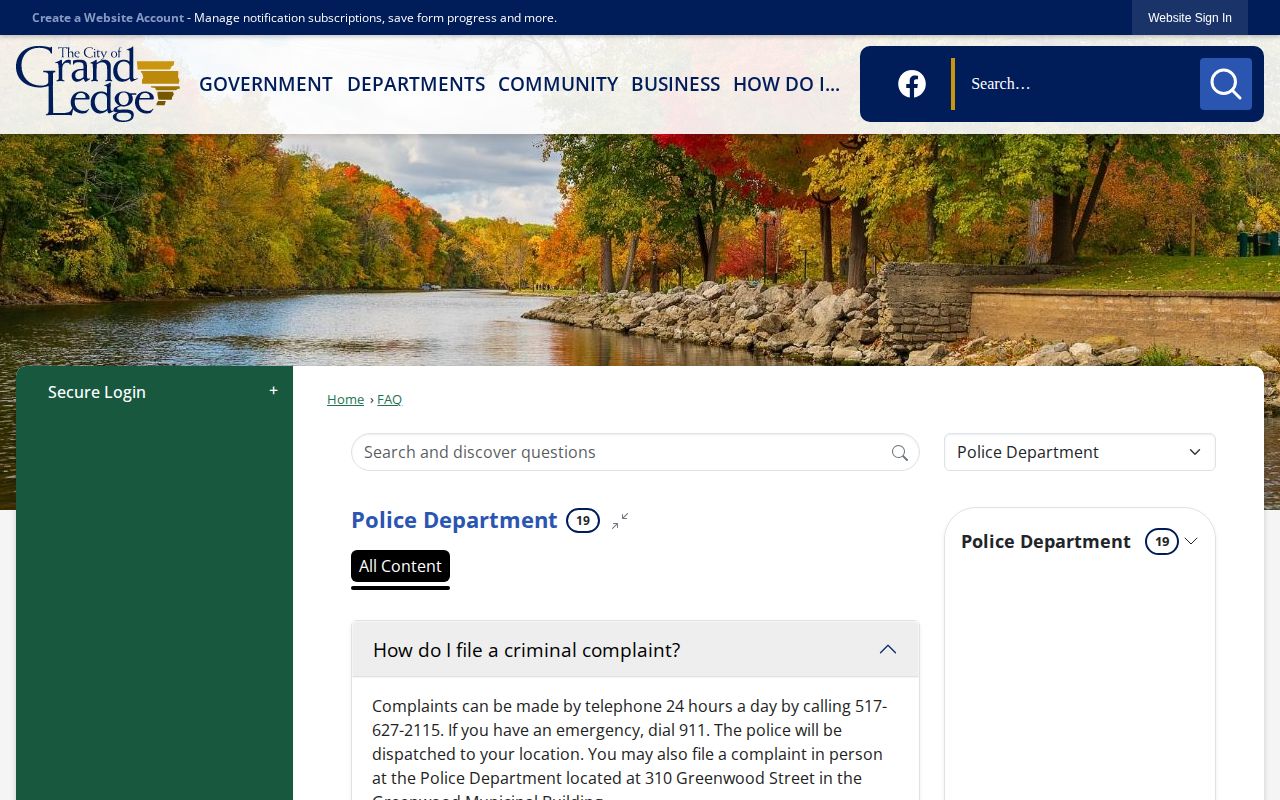Click the FAQ search magnifier icon
The height and width of the screenshot is (800, 1280).
(900, 453)
